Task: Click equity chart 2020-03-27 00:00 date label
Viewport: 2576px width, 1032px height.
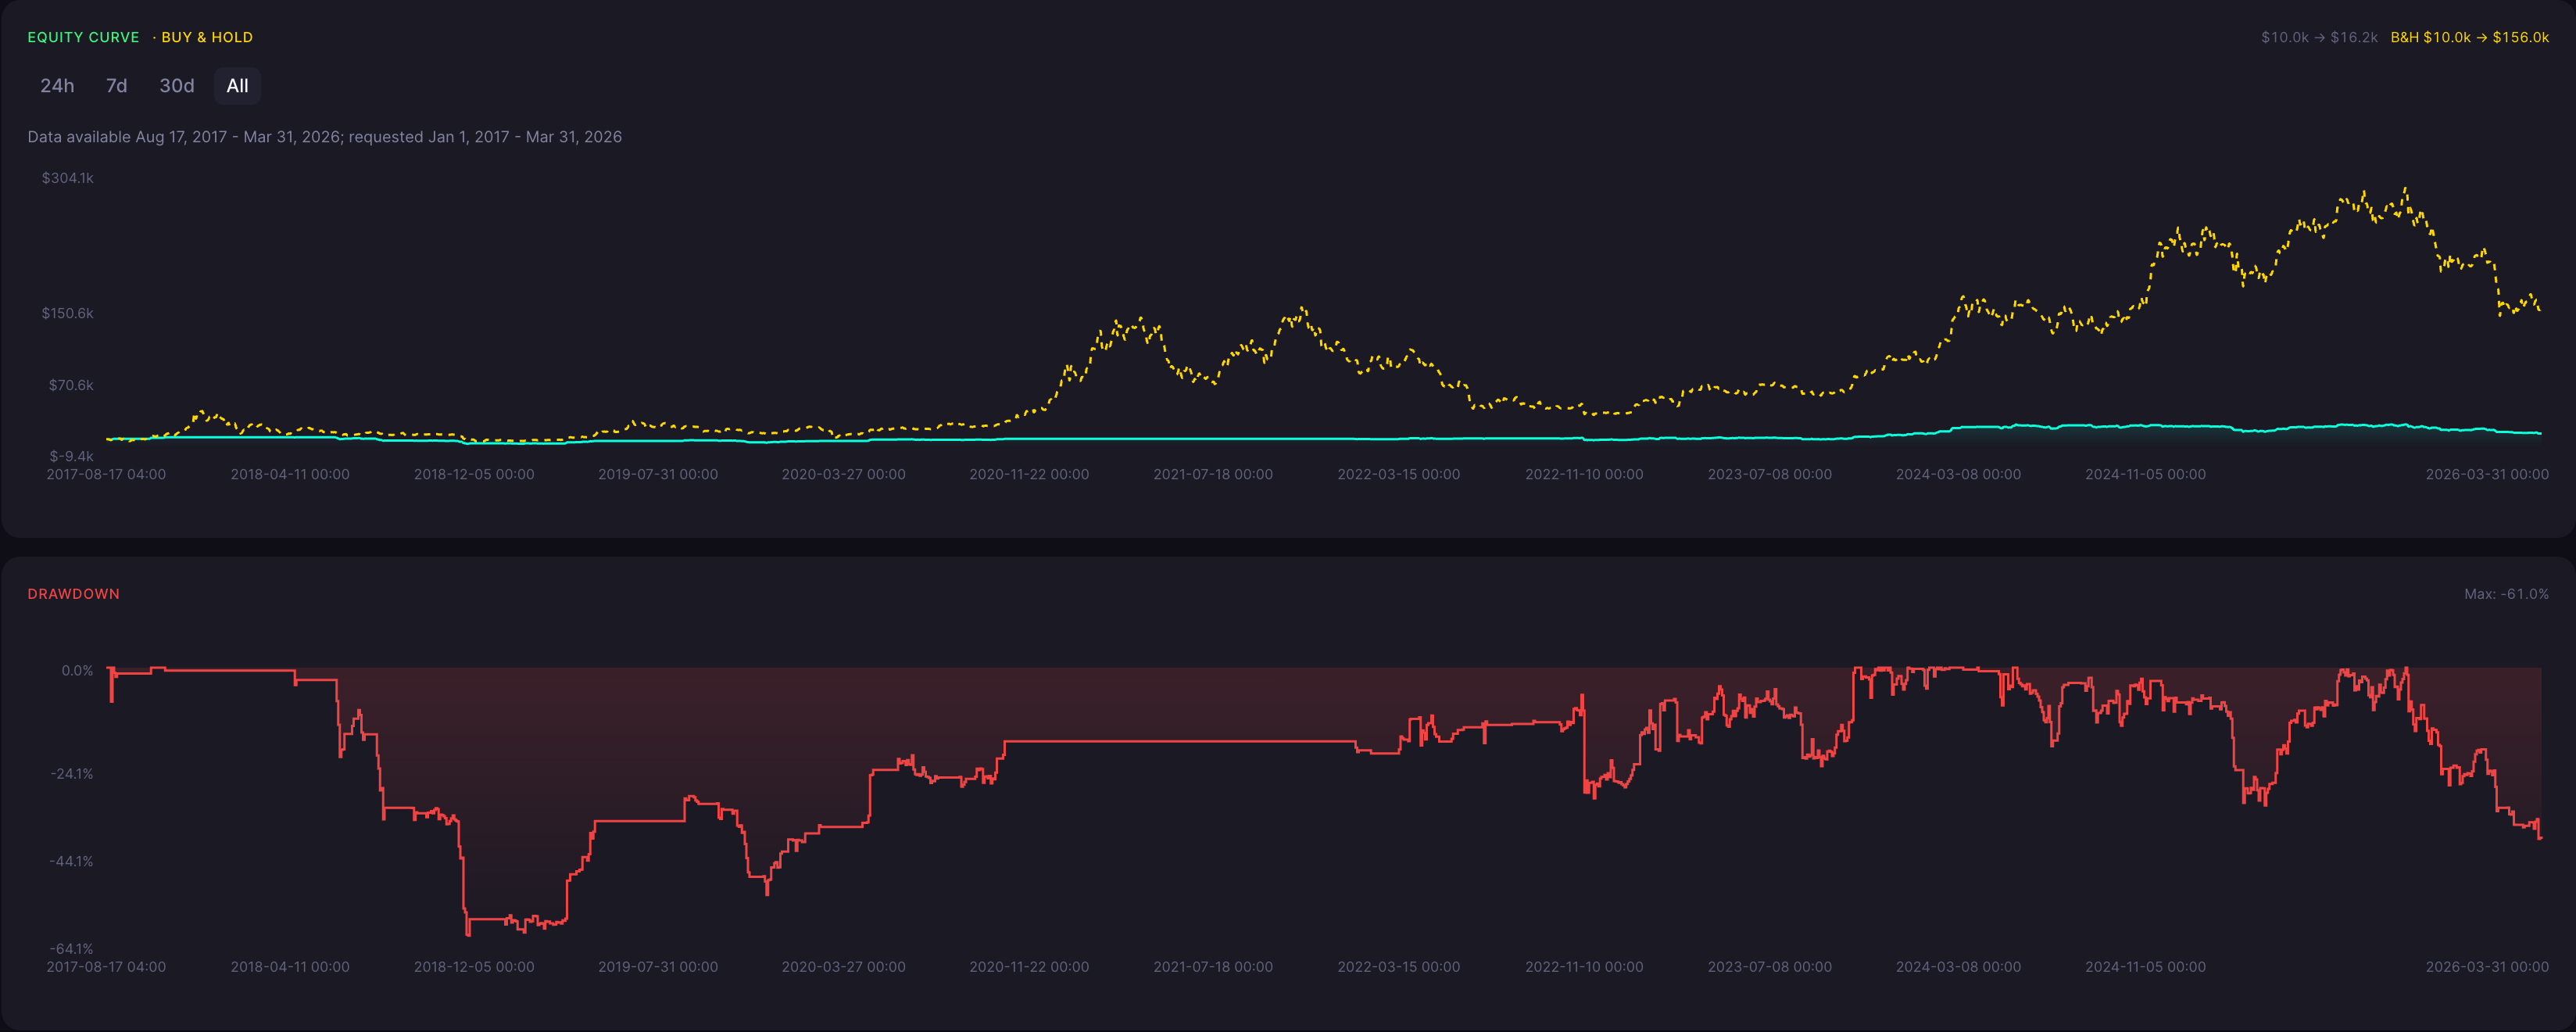Action: coord(843,474)
